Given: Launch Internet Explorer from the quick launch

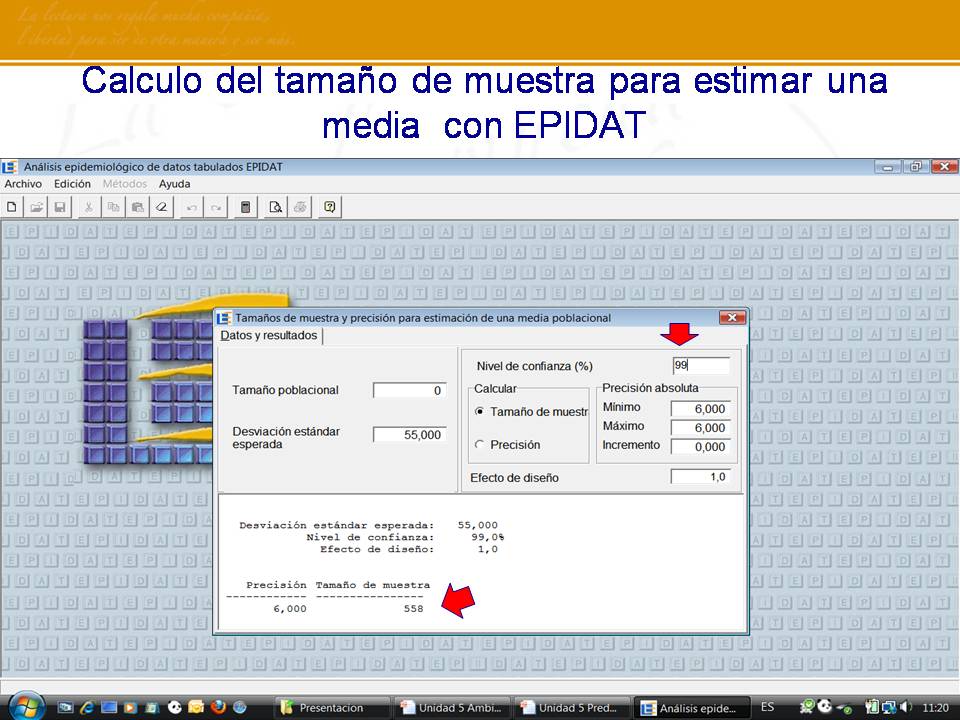Looking at the screenshot, I should coord(88,707).
